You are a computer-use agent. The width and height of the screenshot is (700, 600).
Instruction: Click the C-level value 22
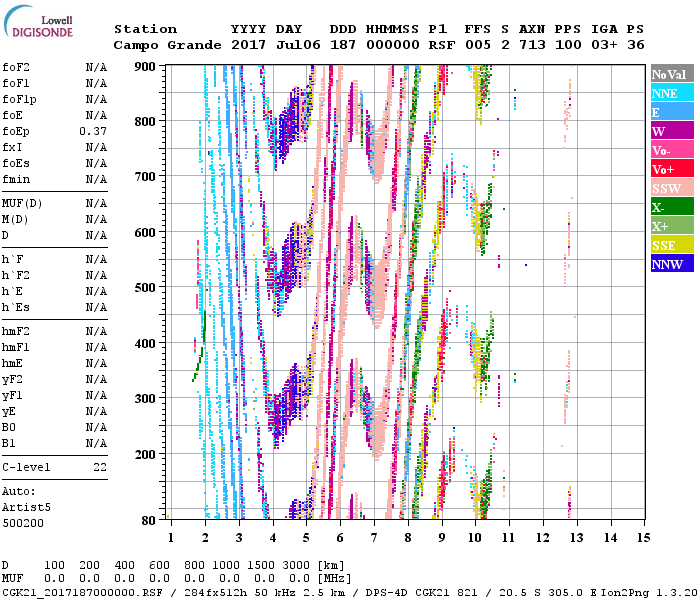click(x=100, y=467)
